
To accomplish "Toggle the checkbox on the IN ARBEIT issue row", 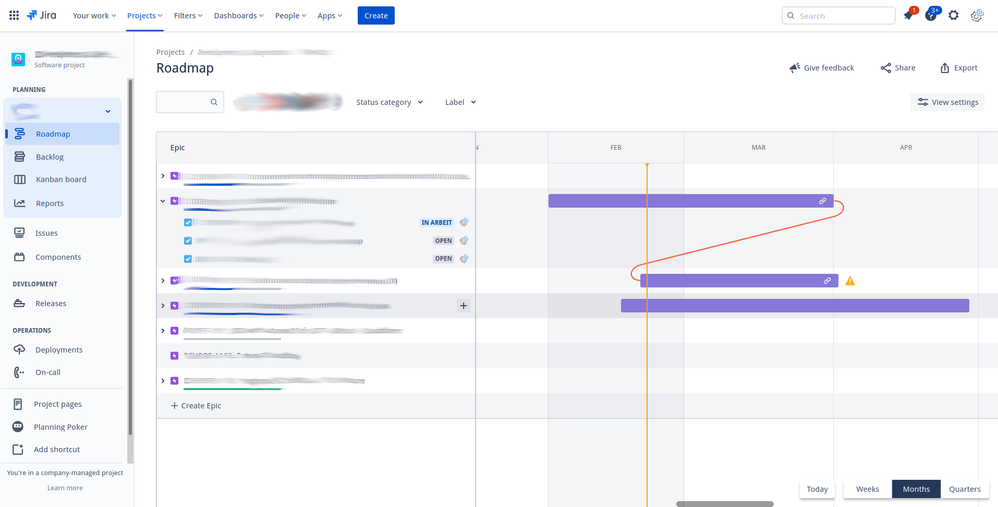I will click(x=188, y=222).
